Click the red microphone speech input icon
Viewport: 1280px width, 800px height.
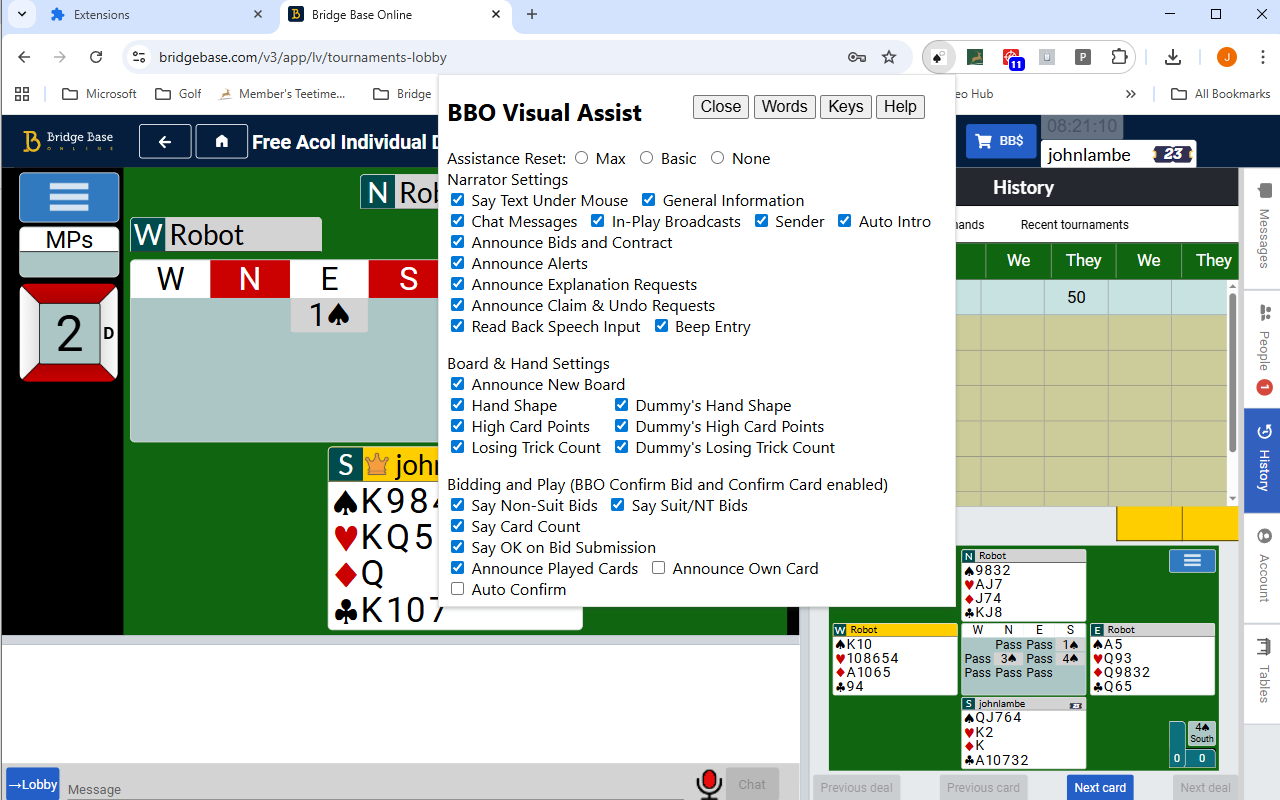tap(709, 784)
